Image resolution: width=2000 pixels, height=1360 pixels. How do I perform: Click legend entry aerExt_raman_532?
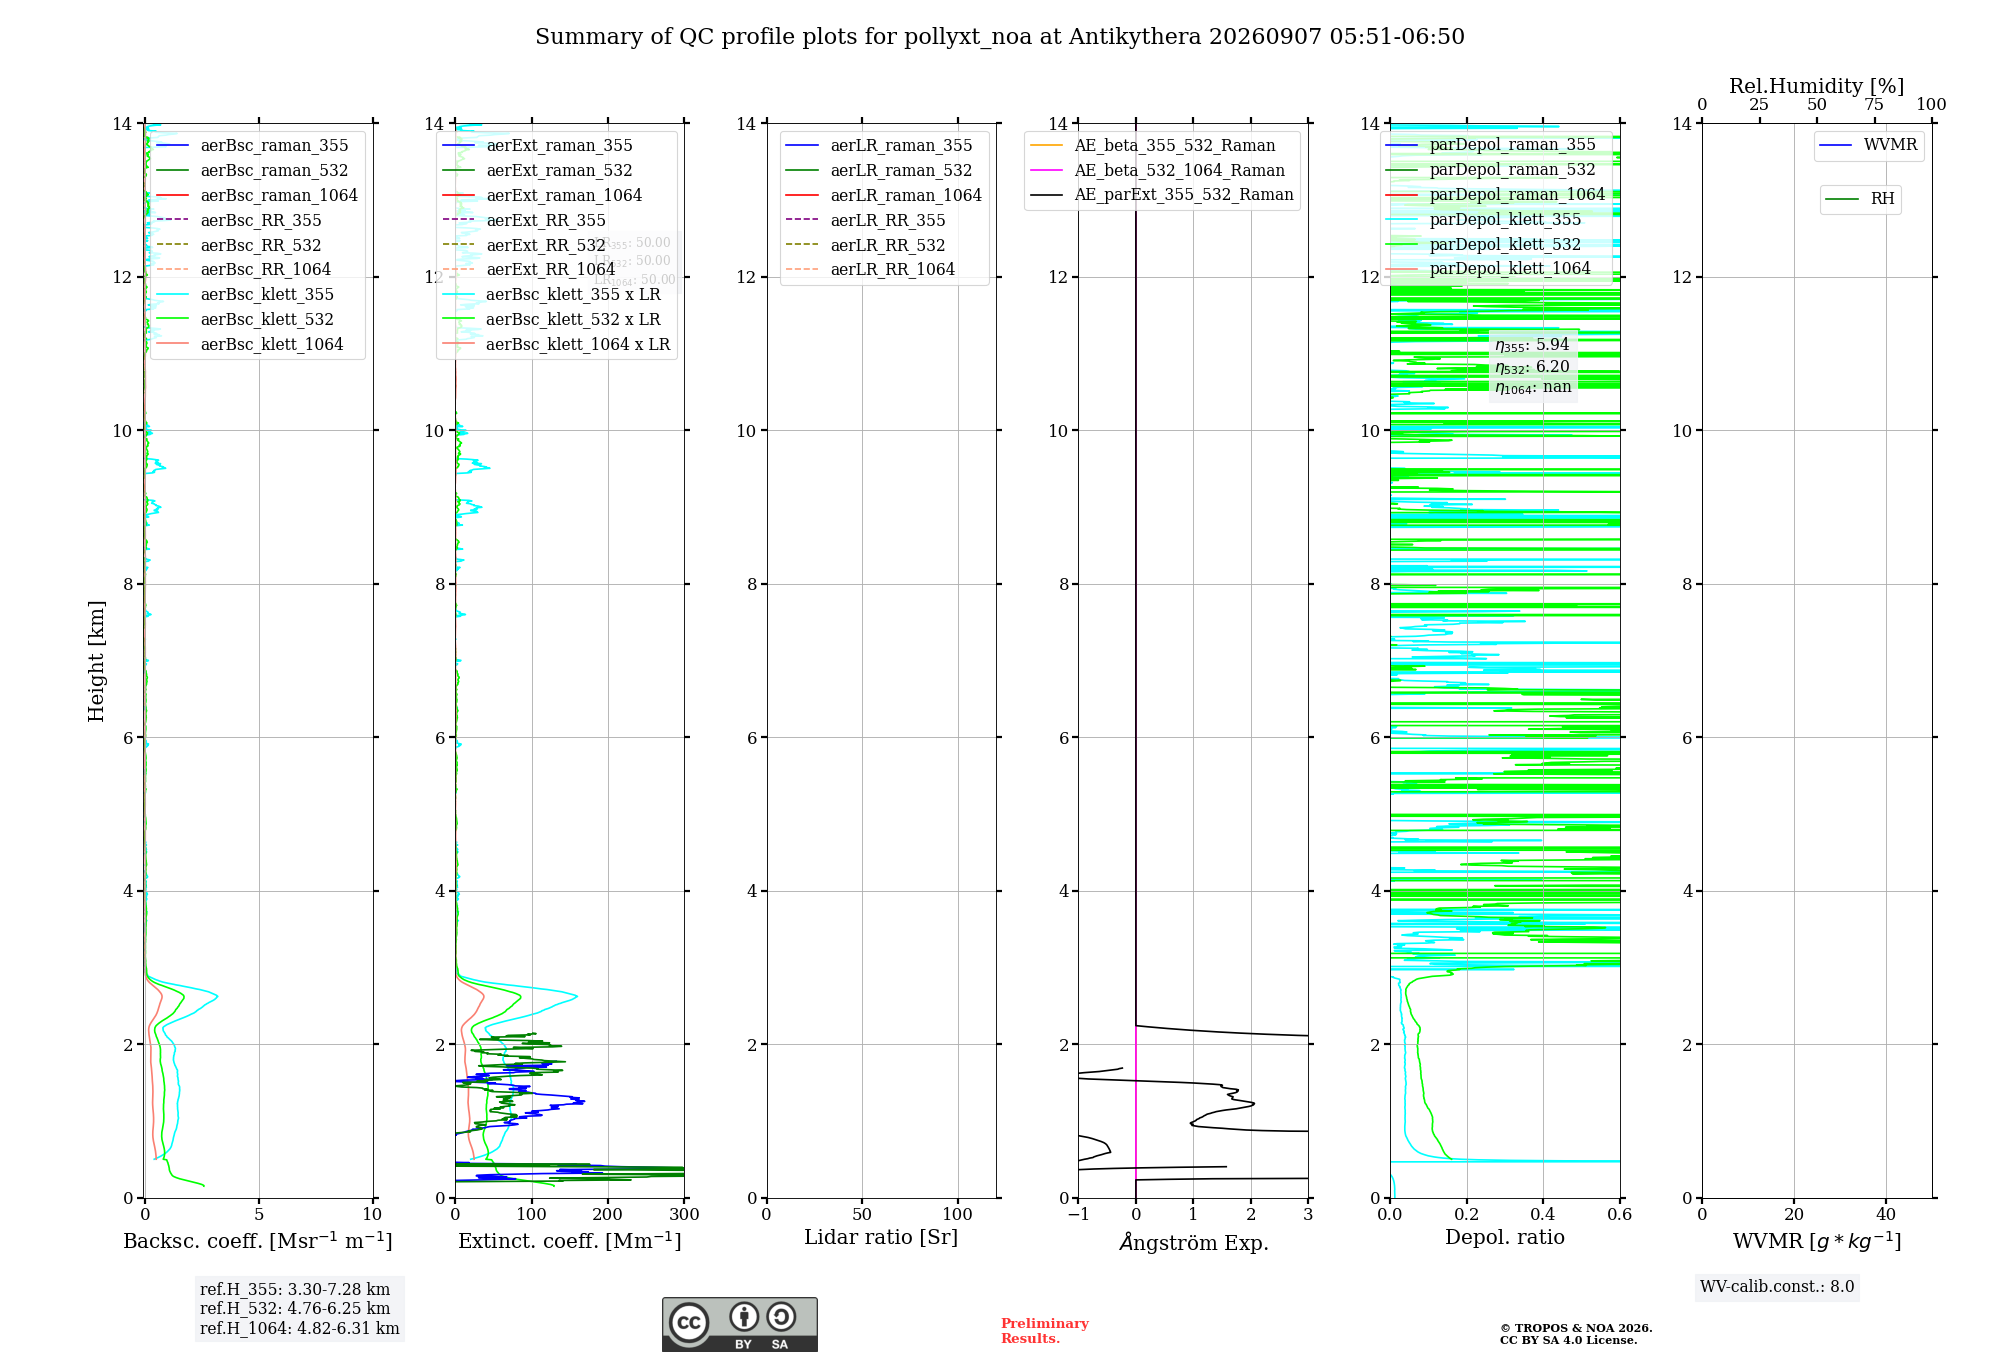[x=538, y=170]
